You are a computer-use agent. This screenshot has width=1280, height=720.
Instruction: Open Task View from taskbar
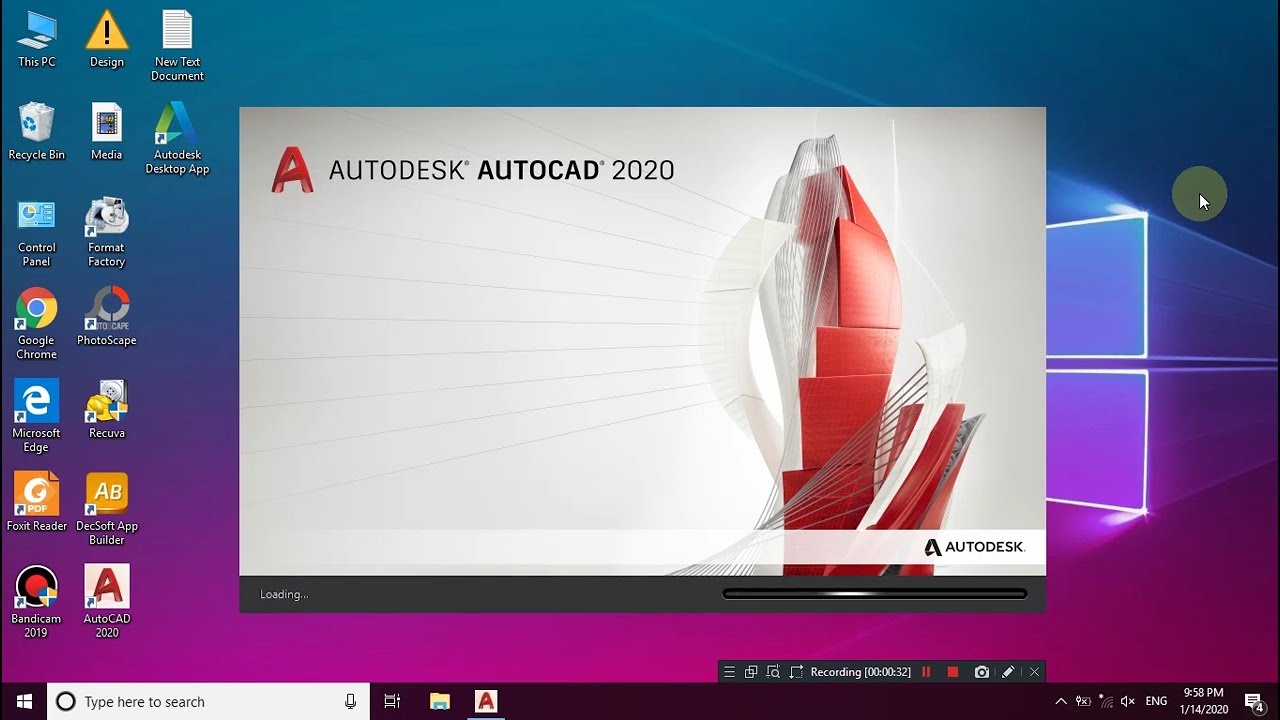392,701
